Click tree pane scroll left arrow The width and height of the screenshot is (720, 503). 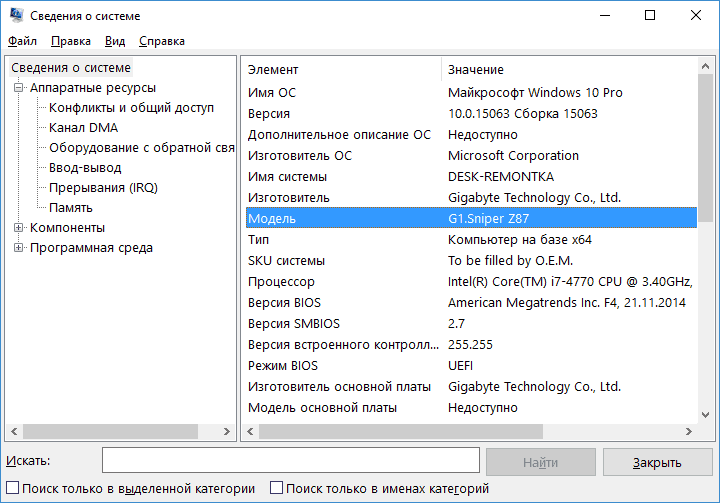coord(14,431)
